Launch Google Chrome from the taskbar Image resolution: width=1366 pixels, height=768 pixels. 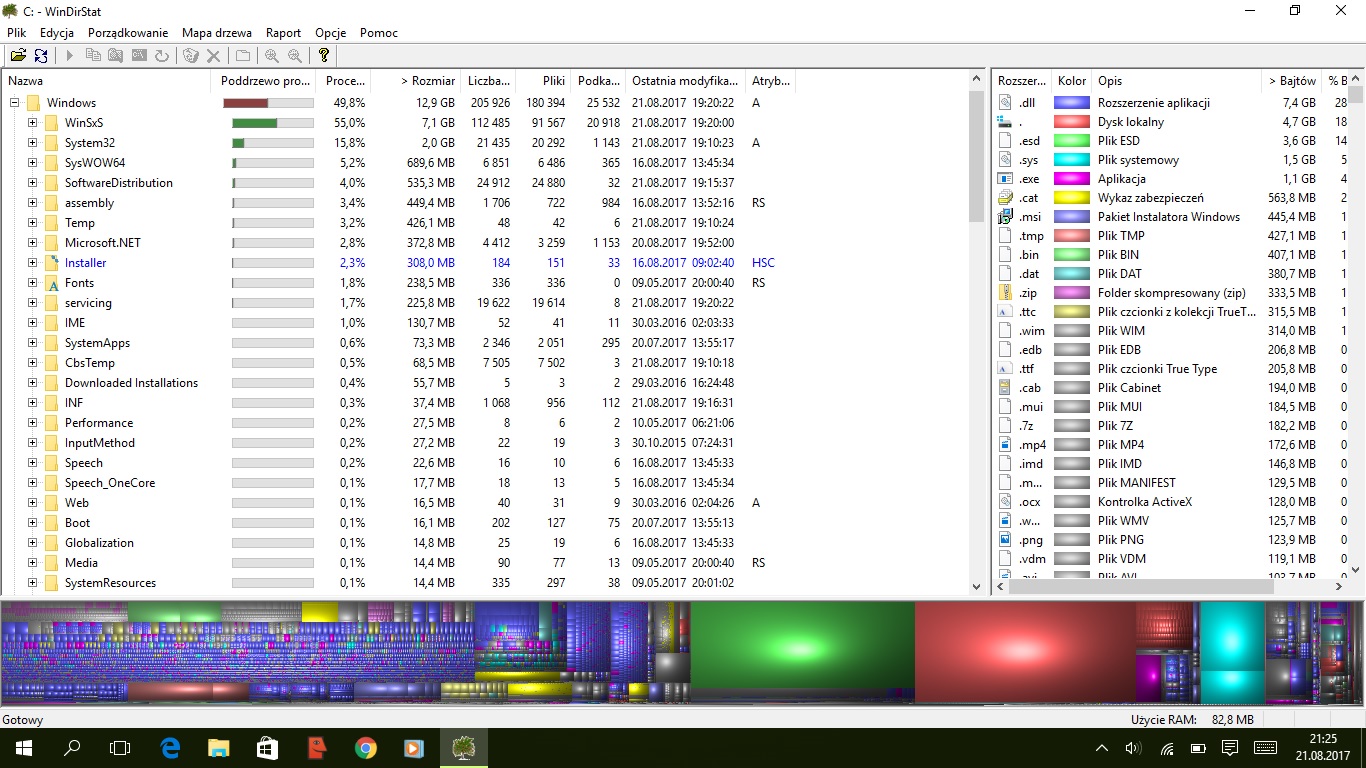[x=365, y=747]
